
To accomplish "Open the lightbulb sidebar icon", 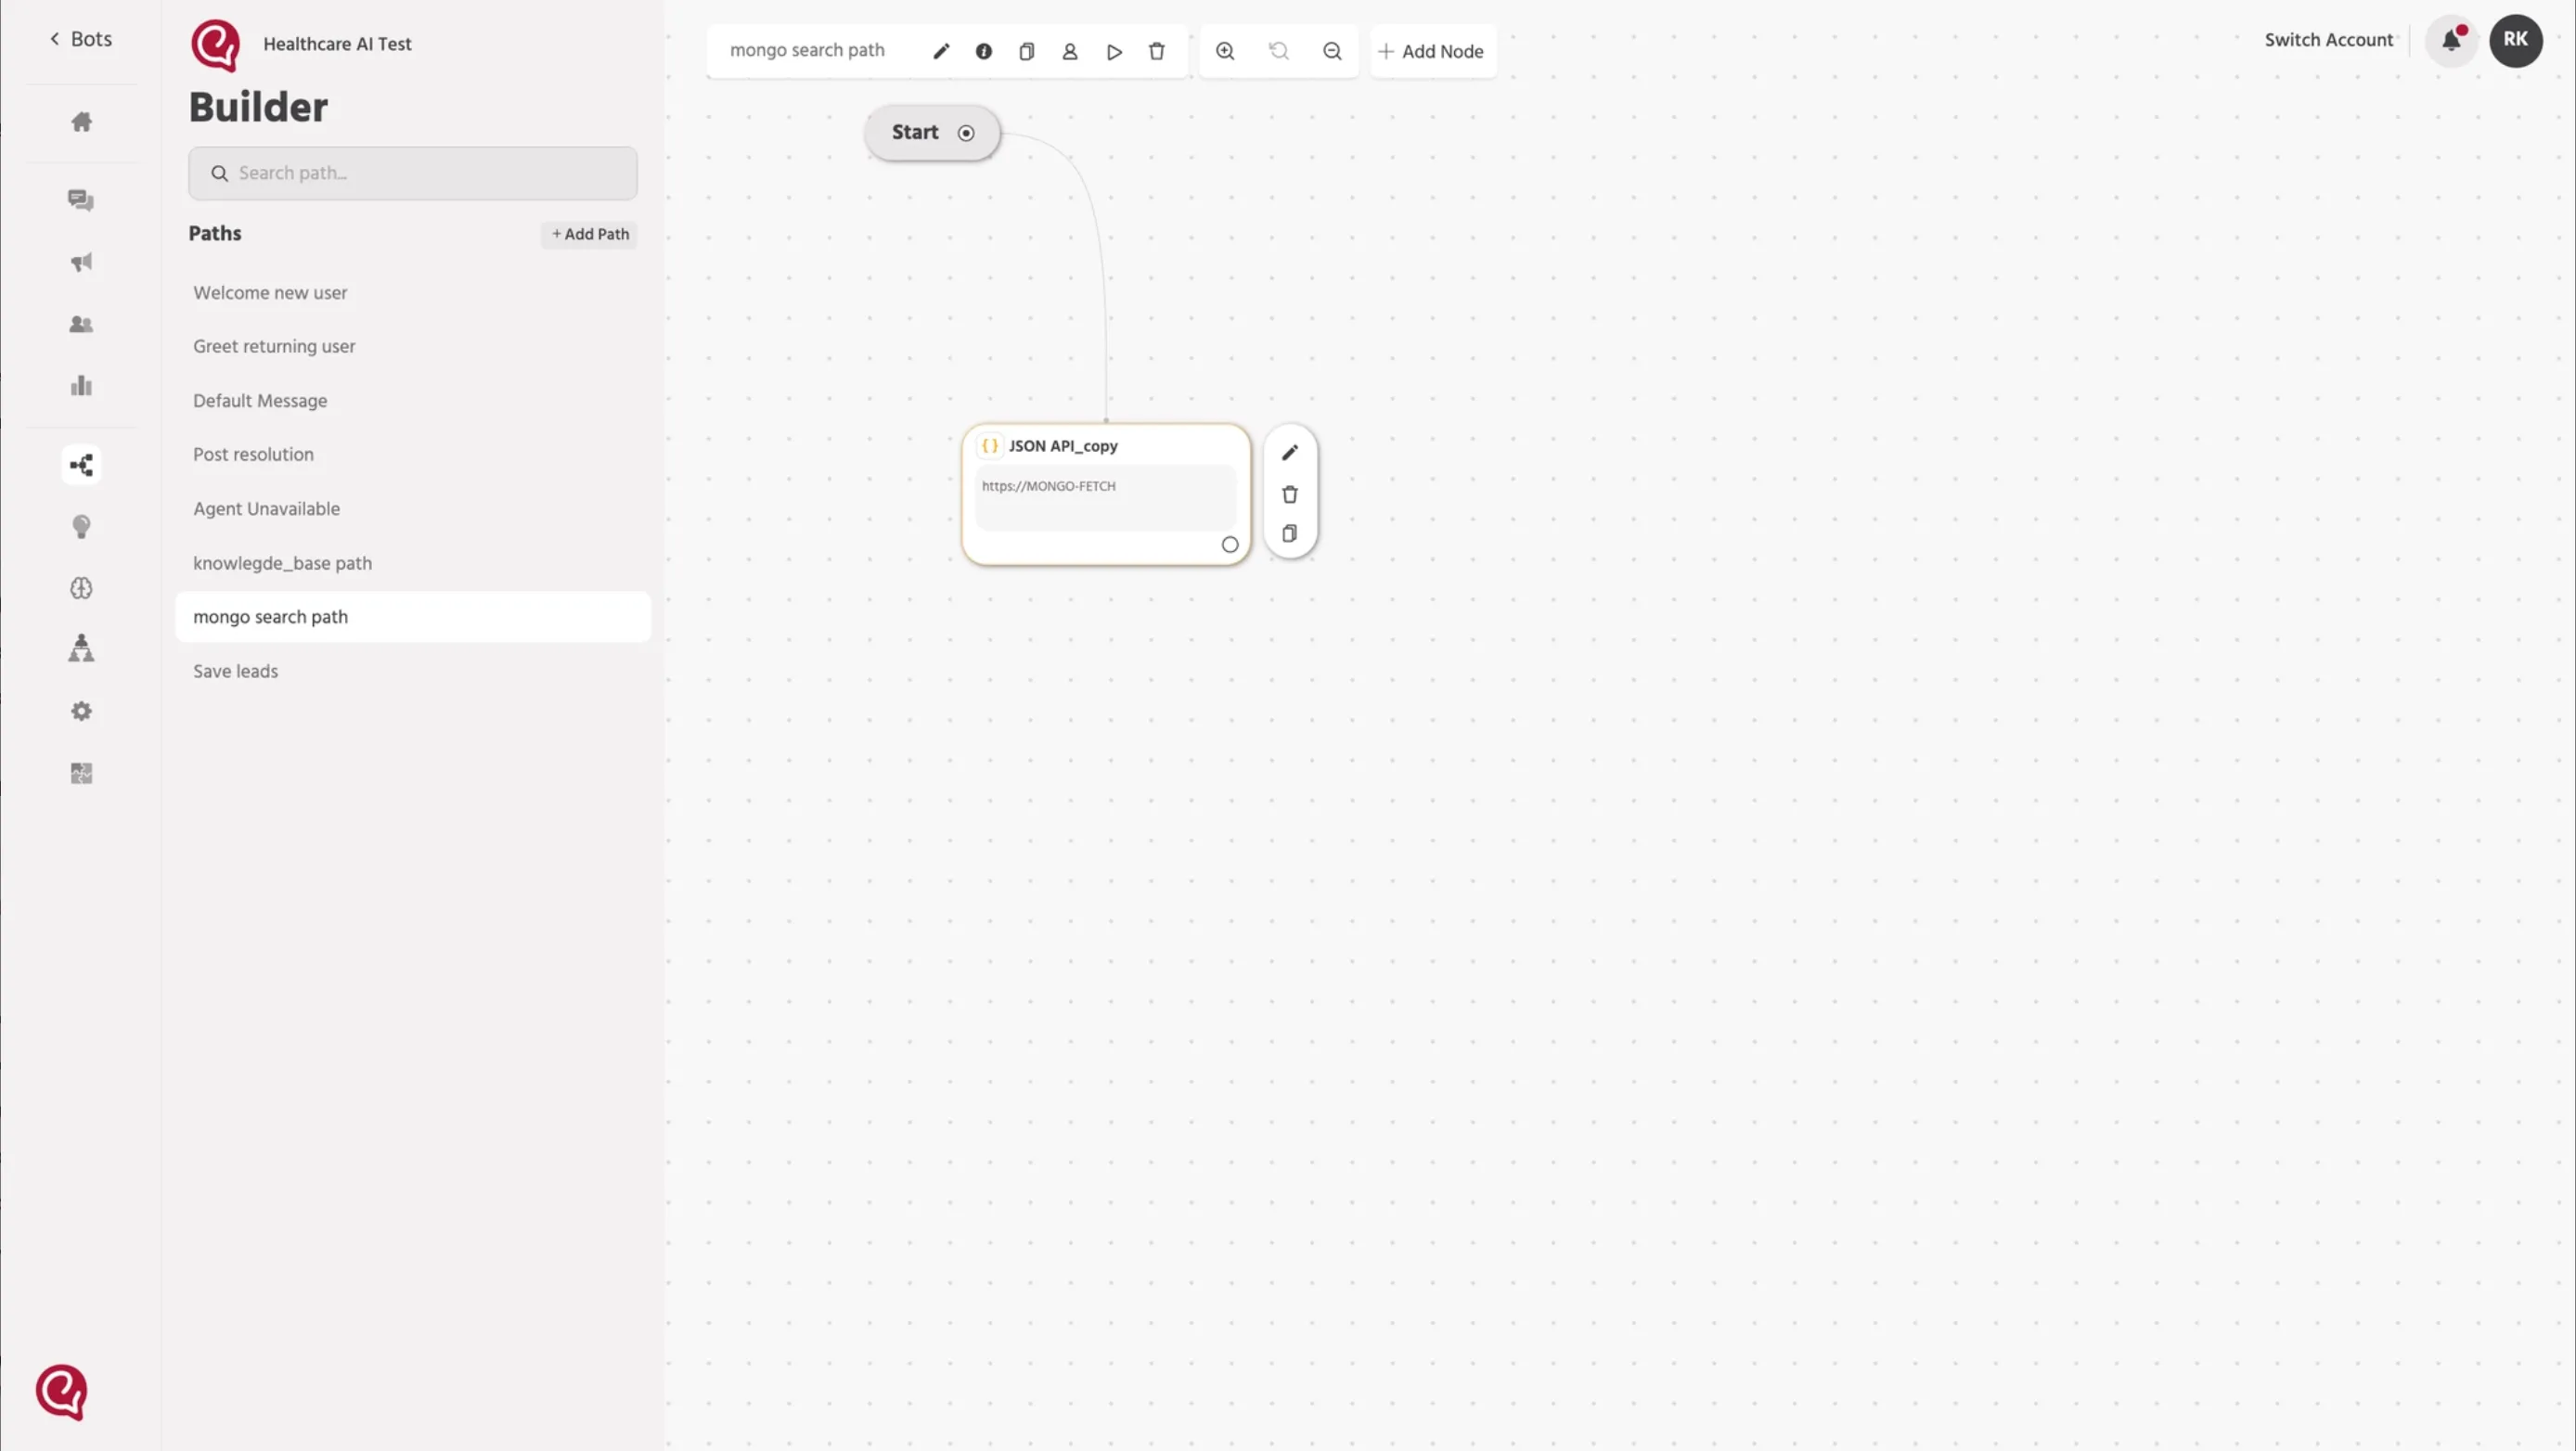I will coord(82,527).
